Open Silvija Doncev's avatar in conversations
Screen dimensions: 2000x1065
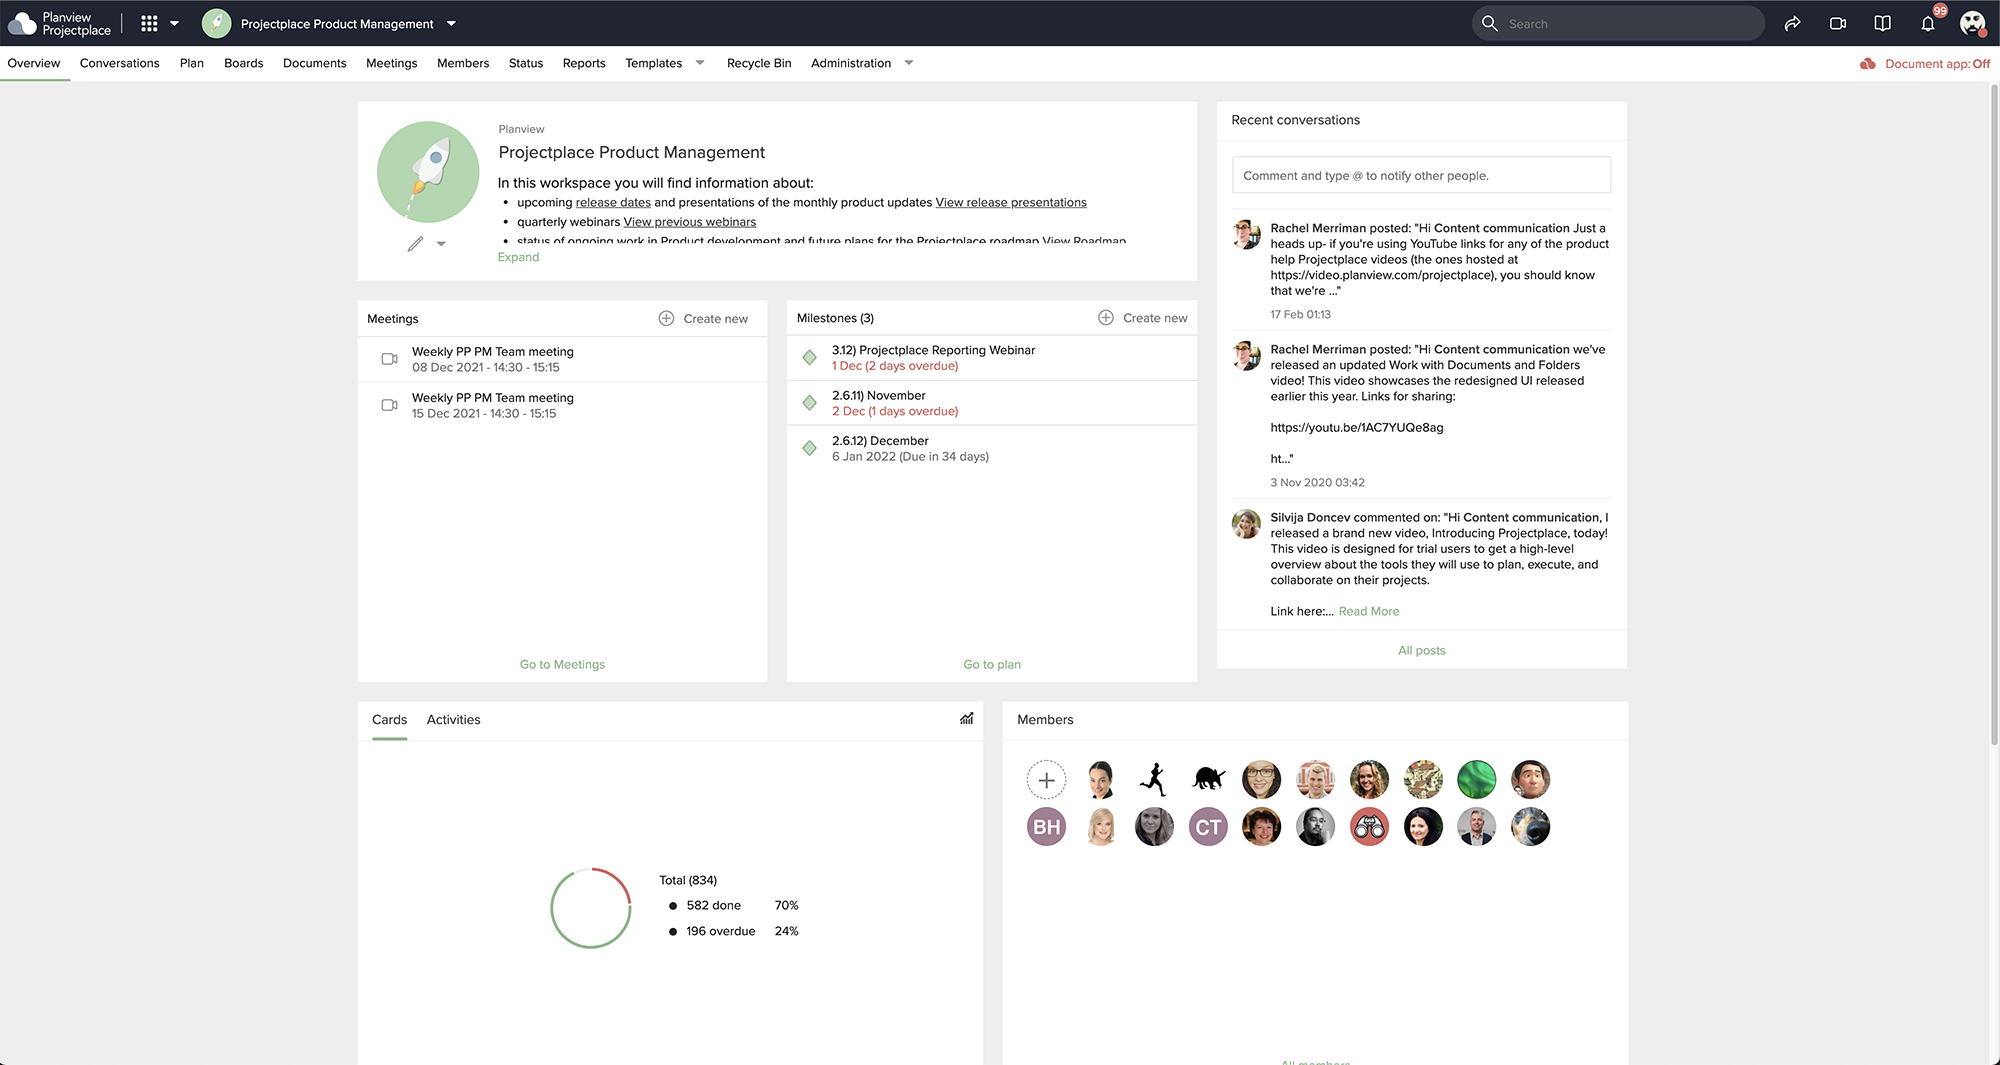point(1246,524)
